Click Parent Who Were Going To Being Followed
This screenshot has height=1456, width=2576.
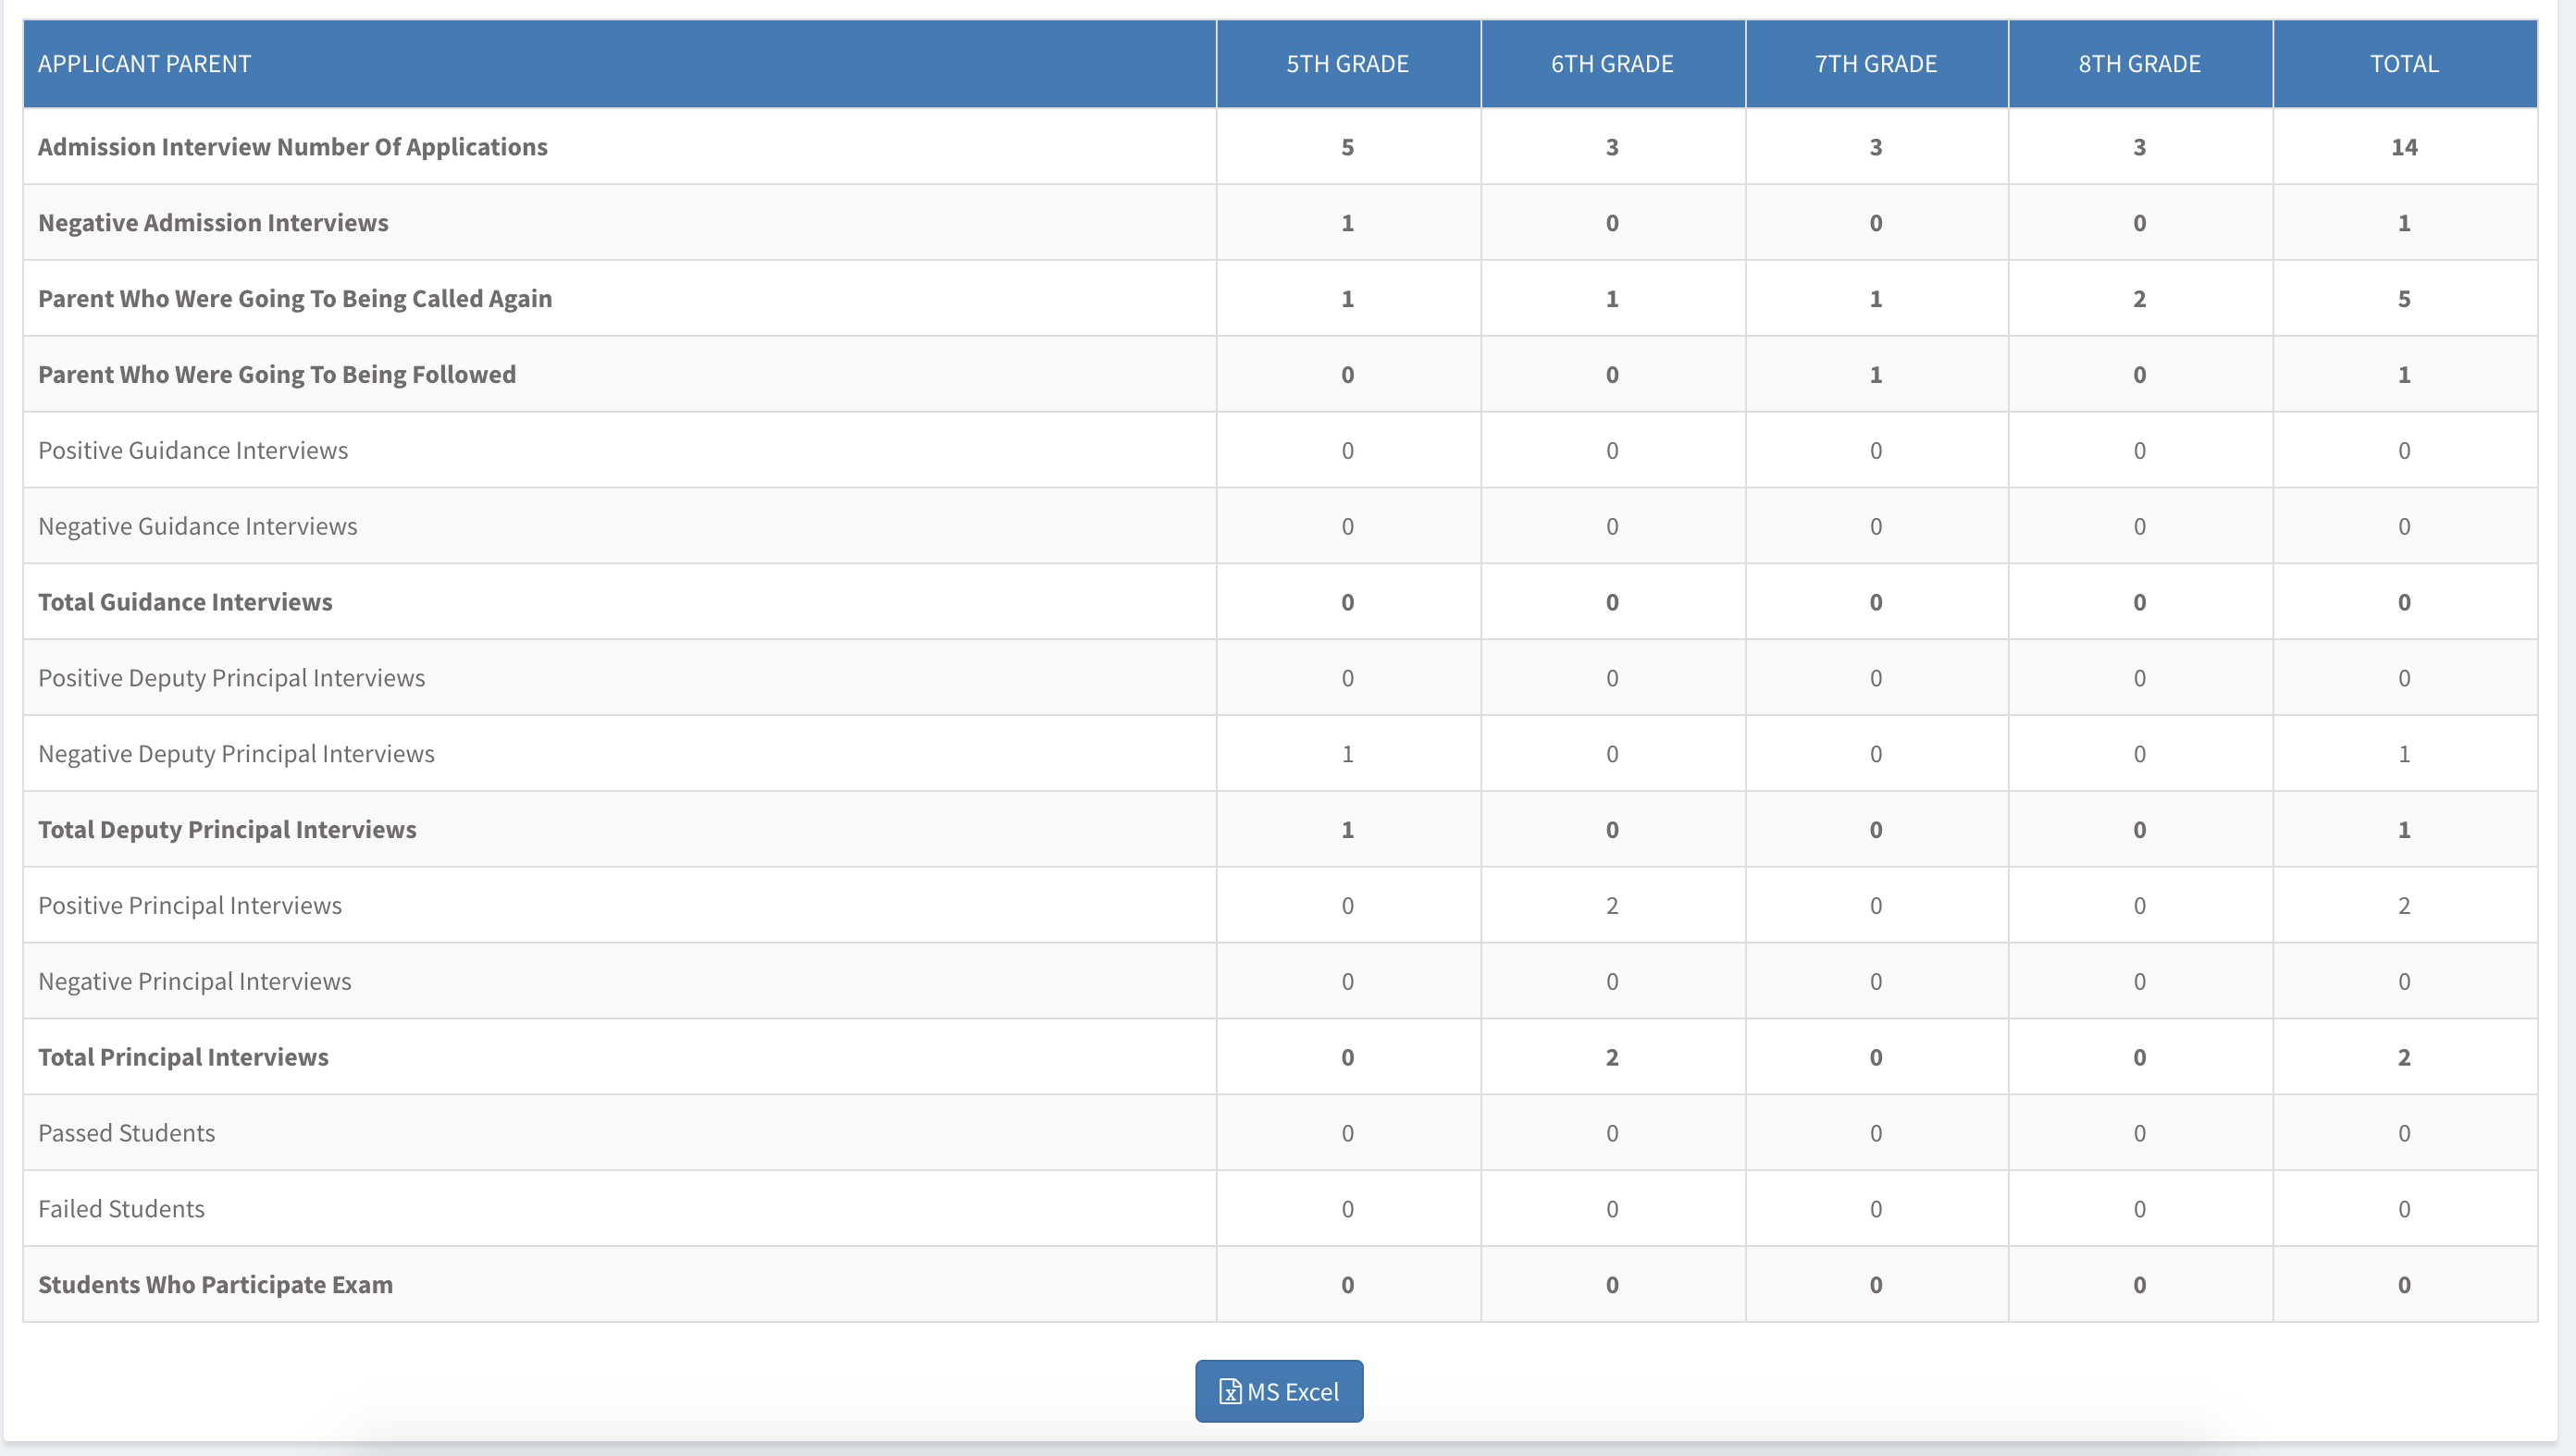277,375
